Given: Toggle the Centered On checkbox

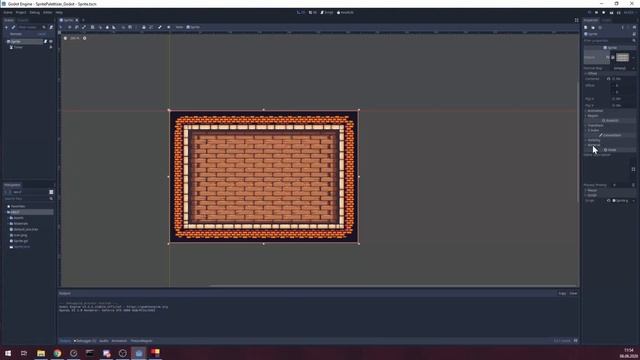Looking at the screenshot, I should tap(614, 79).
